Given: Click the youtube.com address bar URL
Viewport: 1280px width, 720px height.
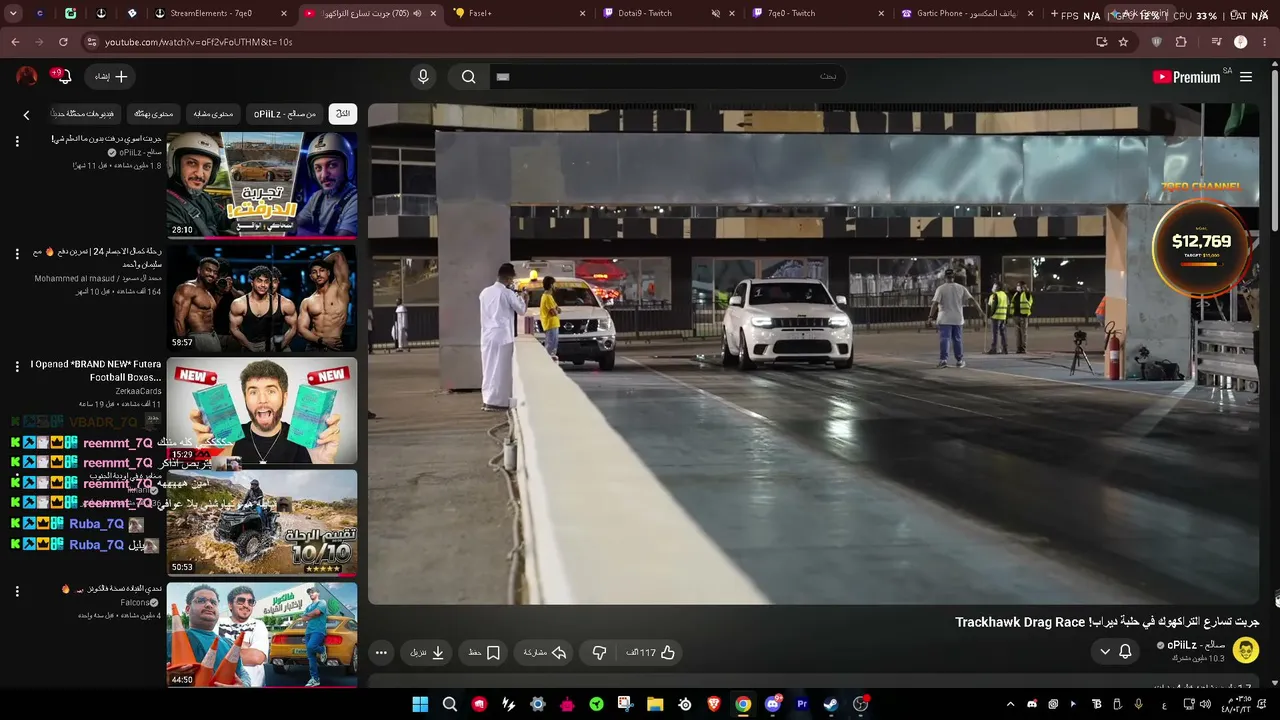Looking at the screenshot, I should point(198,42).
